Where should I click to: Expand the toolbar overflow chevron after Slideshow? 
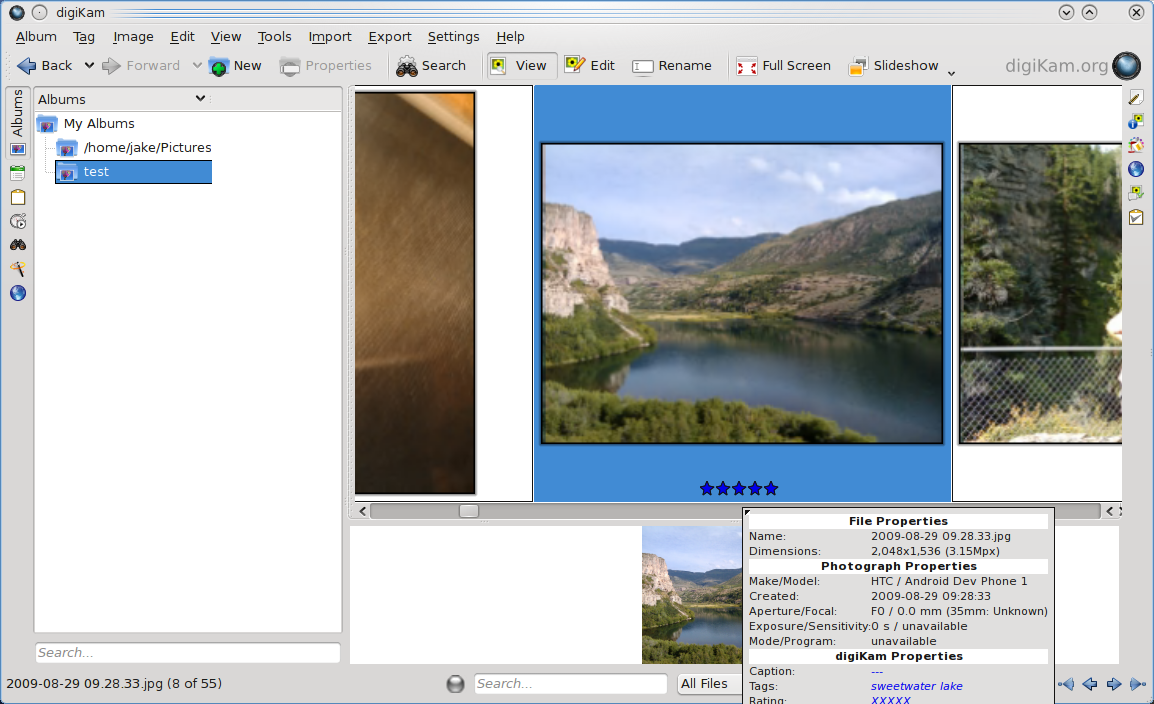point(951,73)
